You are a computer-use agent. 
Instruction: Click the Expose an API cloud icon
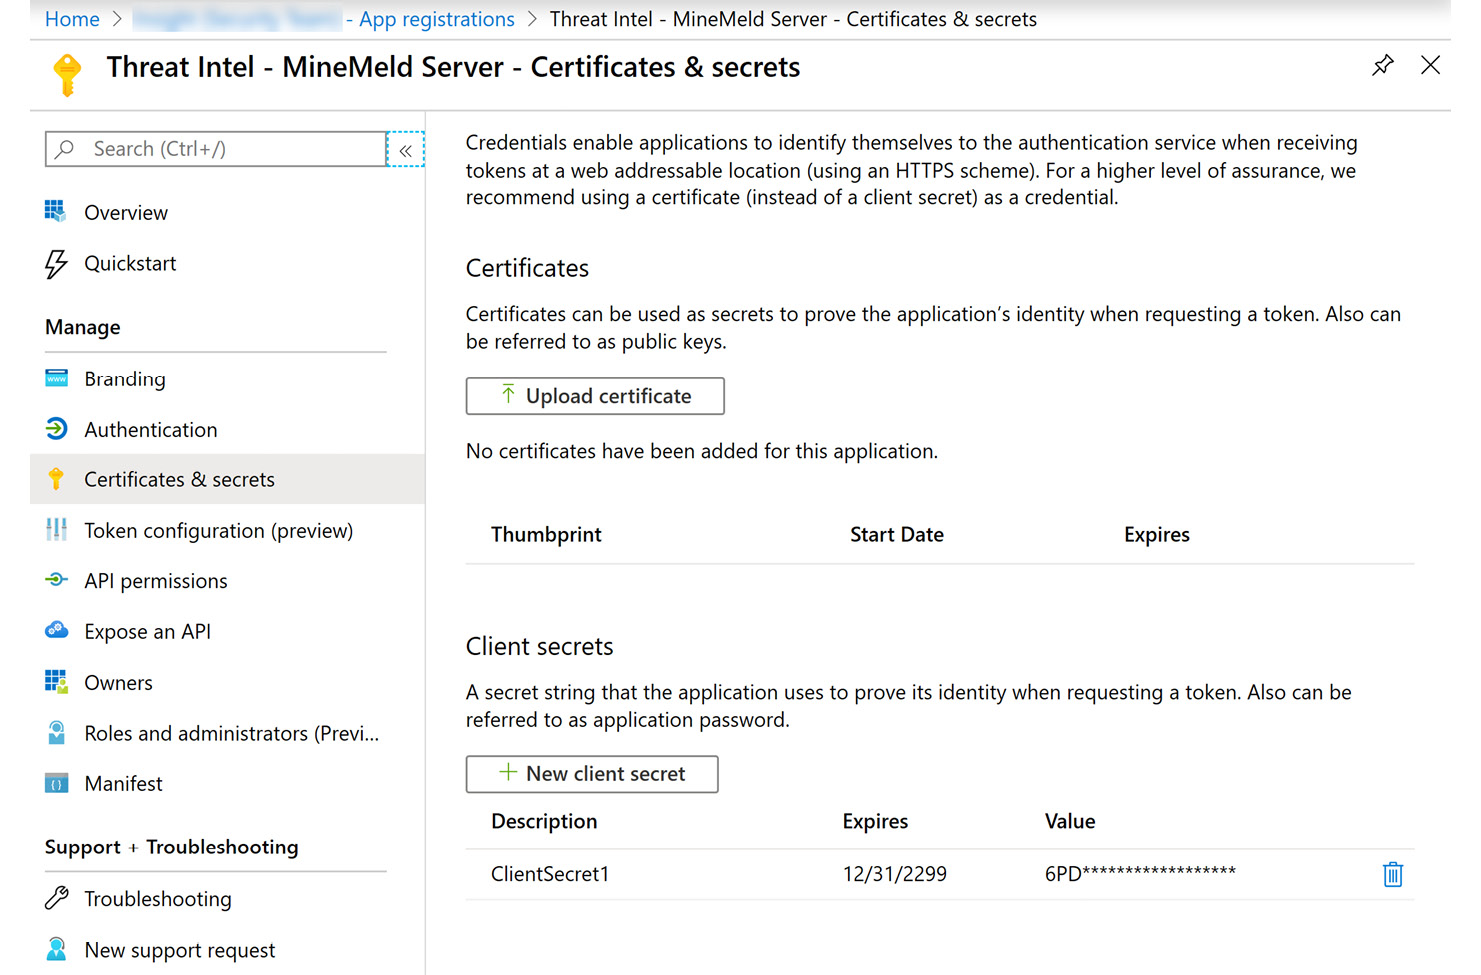coord(56,630)
